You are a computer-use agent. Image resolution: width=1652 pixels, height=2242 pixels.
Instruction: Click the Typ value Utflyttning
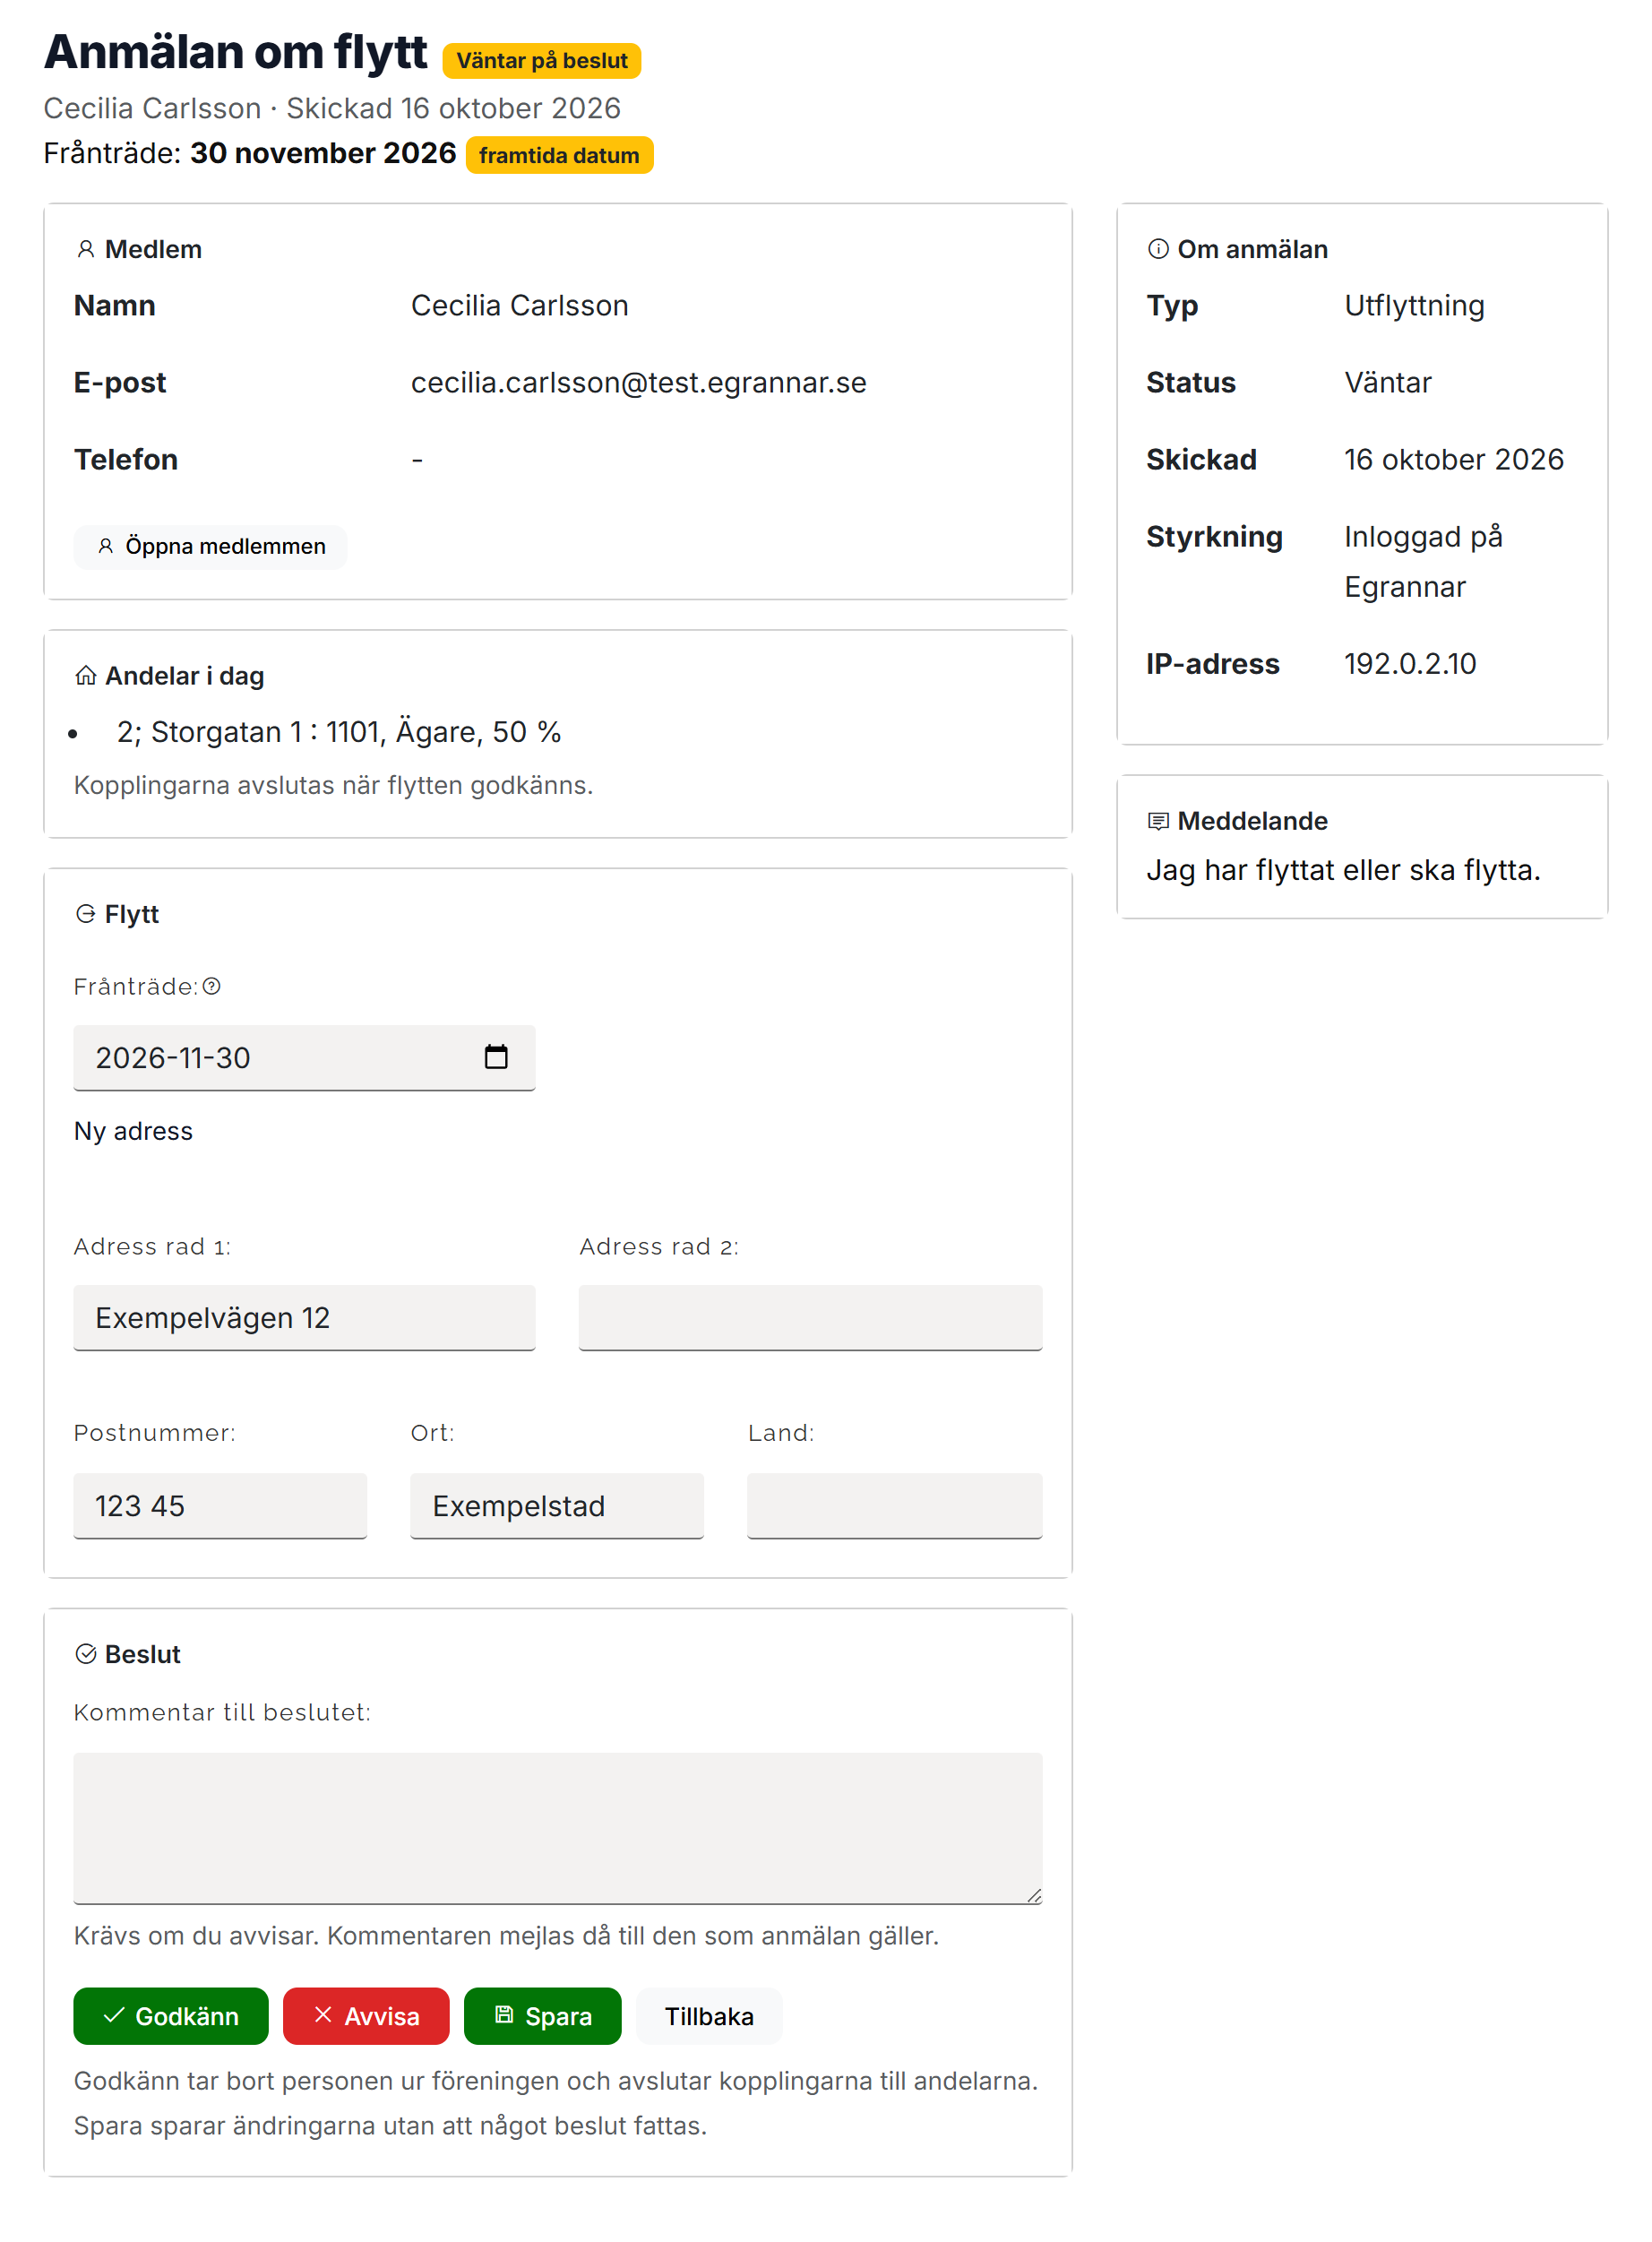(1414, 306)
